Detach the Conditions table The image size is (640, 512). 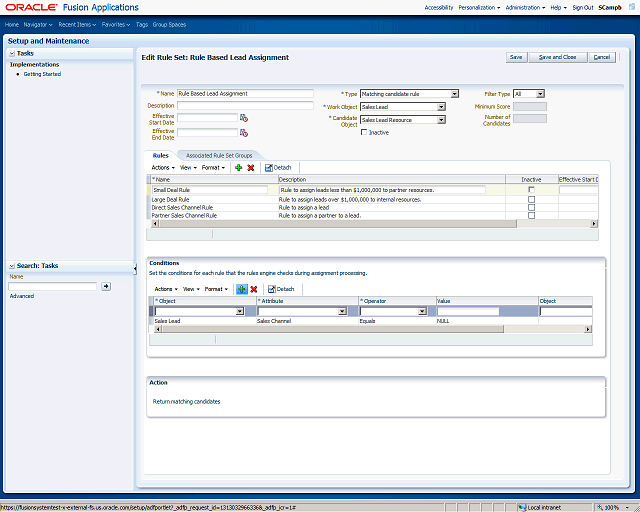[281, 289]
